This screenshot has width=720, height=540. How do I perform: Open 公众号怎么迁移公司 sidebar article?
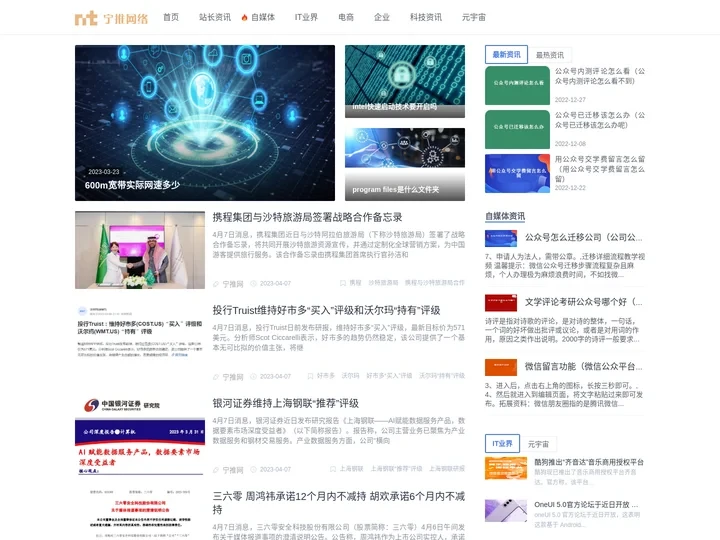click(584, 237)
